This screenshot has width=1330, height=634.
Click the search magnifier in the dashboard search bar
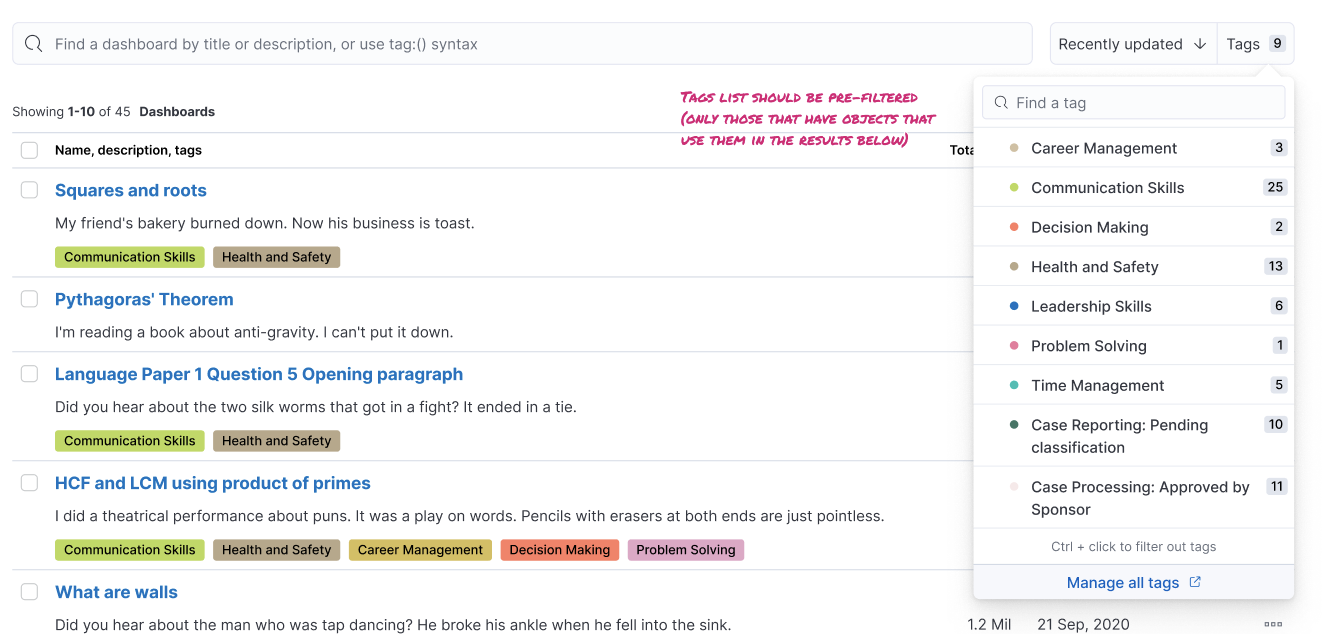coord(34,43)
